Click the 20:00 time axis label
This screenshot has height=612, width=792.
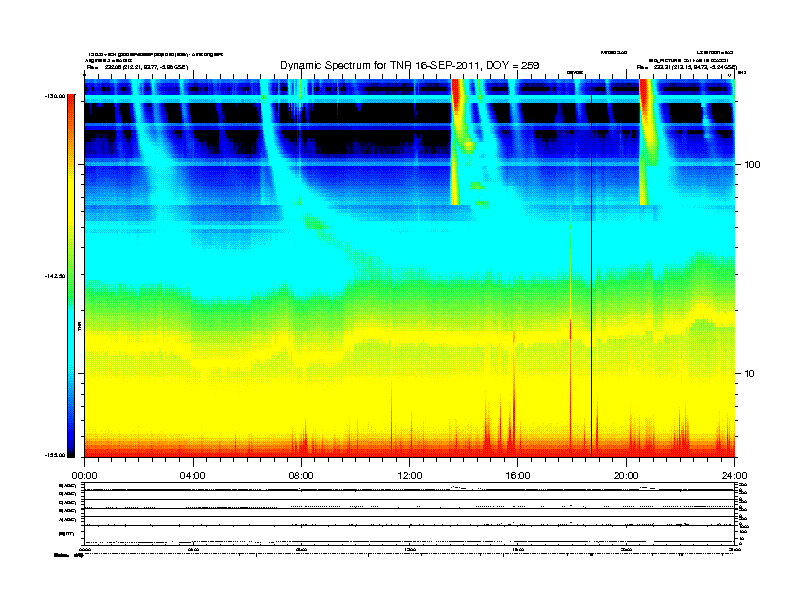[x=626, y=476]
